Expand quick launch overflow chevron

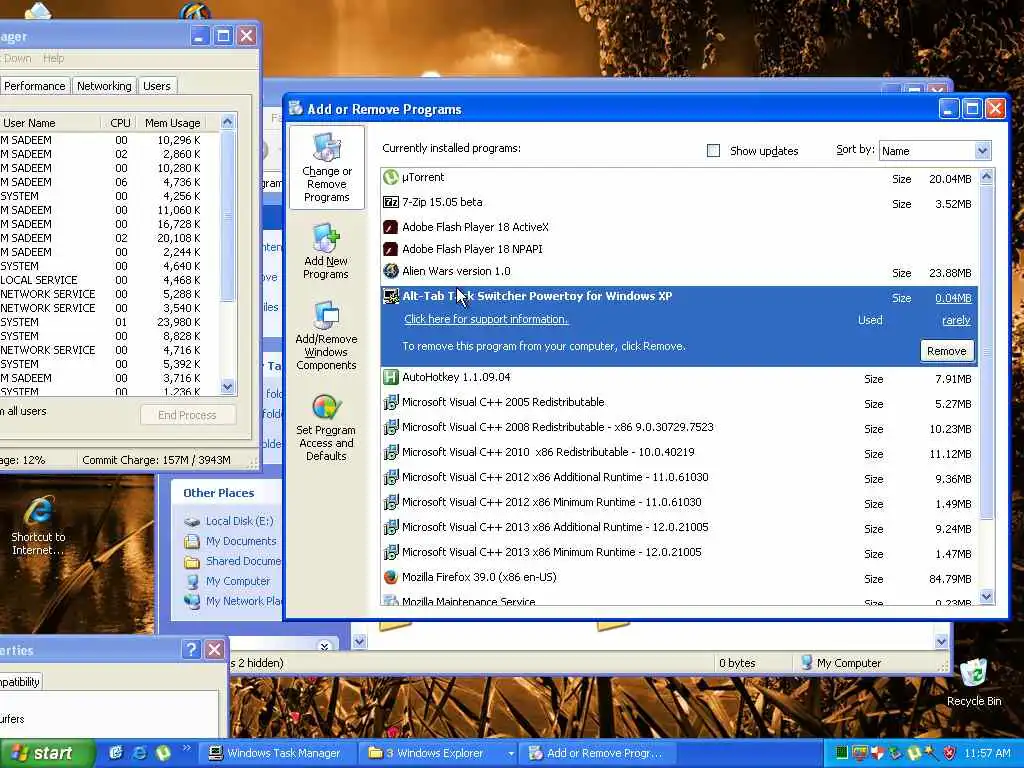(187, 749)
